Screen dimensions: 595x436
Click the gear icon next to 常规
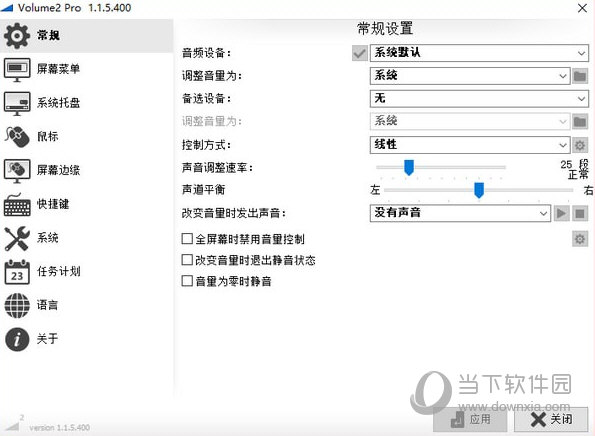pos(17,36)
